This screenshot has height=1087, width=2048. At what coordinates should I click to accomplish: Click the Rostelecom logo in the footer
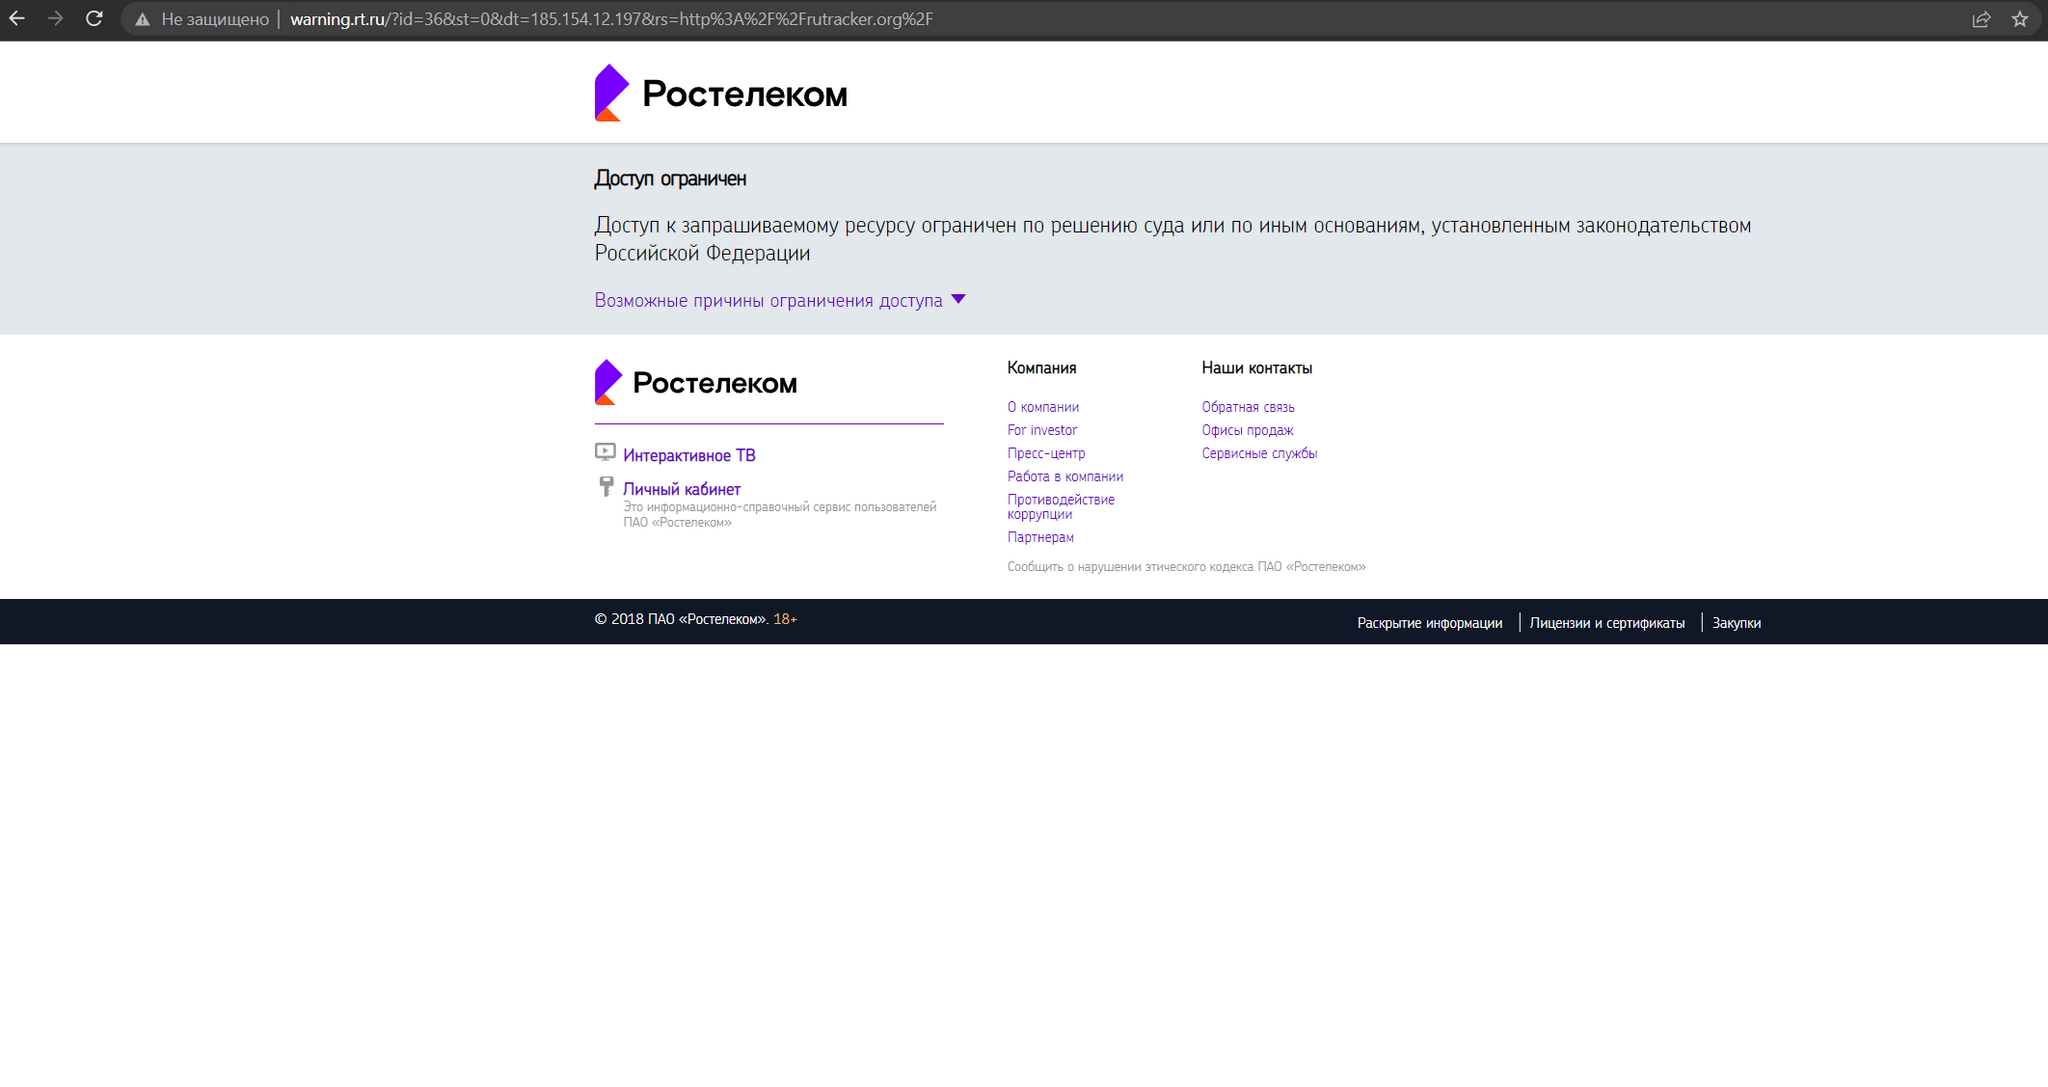tap(696, 382)
